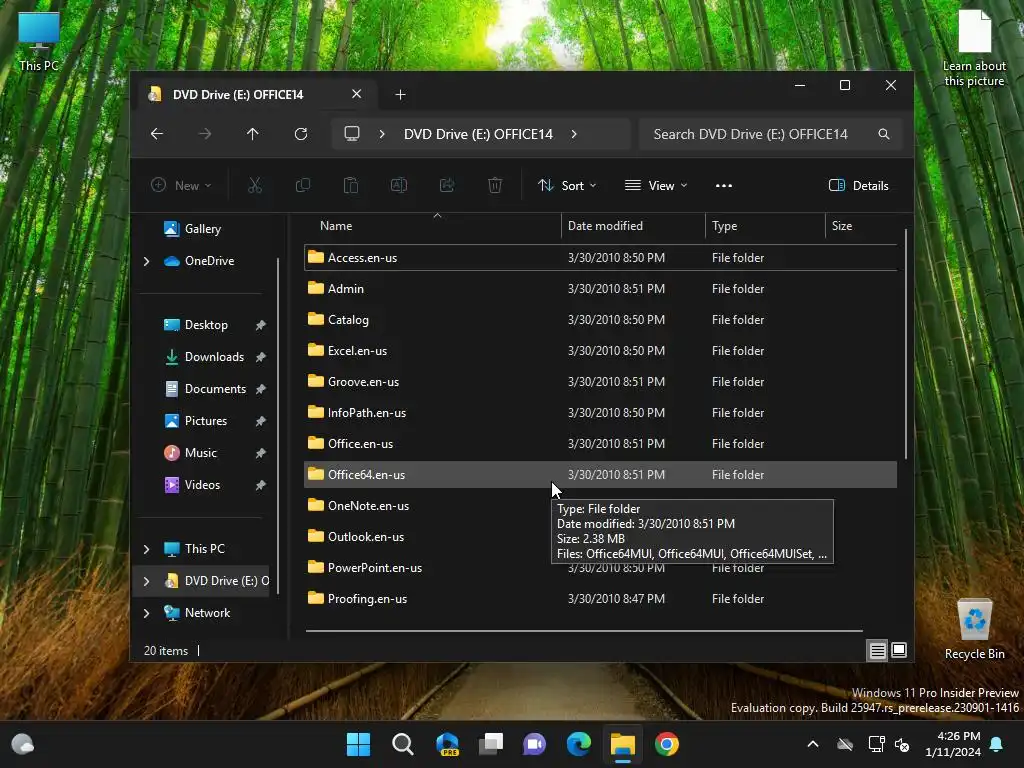Viewport: 1024px width, 768px height.
Task: Open weather widget on taskbar
Action: pos(23,744)
